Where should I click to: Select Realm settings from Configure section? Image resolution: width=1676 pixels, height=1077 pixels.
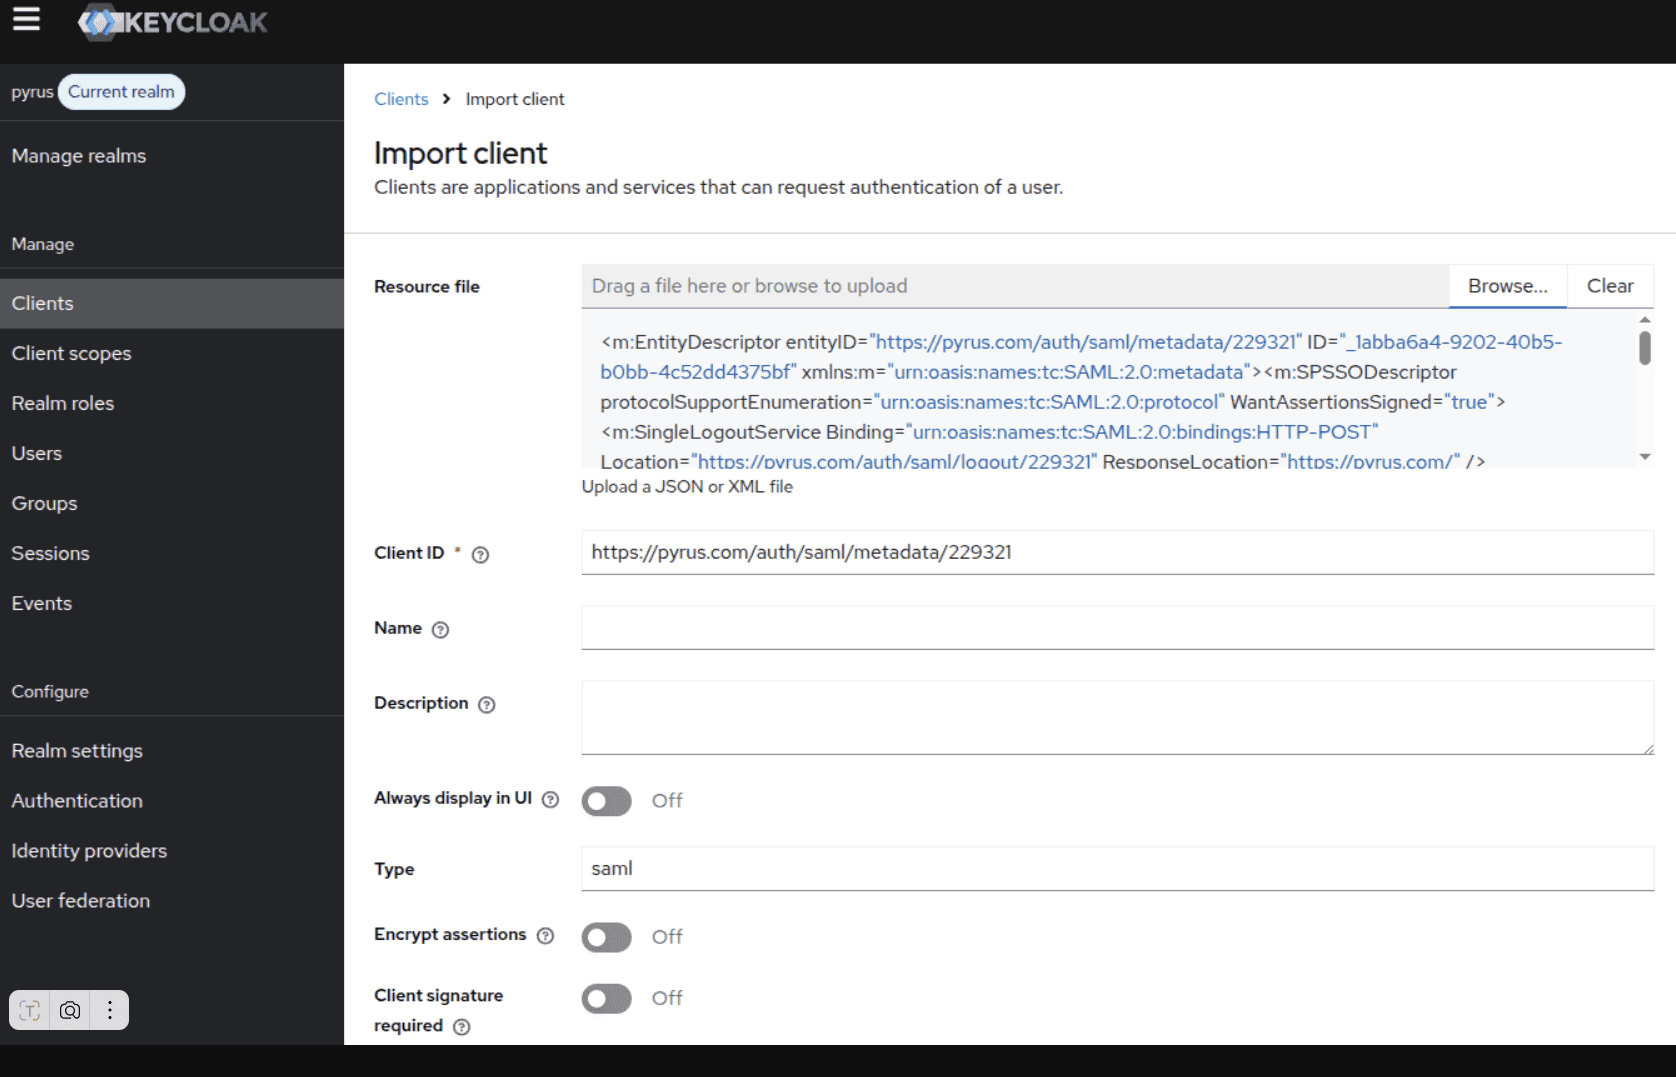tap(77, 750)
